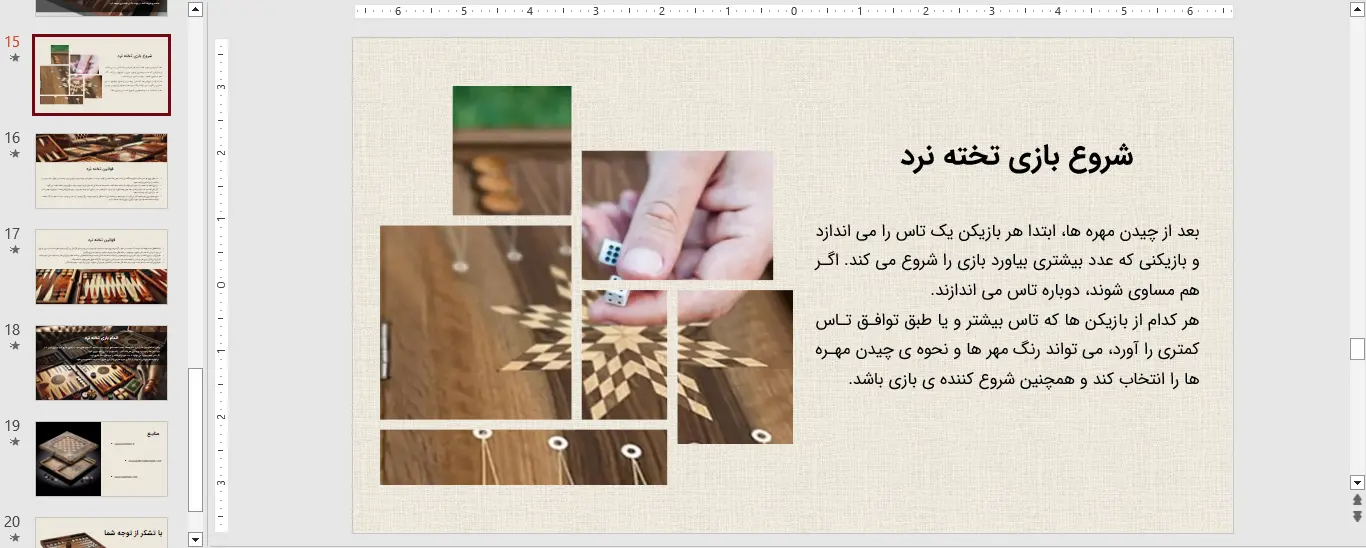Go to previous slide using double-up arrow
This screenshot has height=548, width=1366.
1357,500
